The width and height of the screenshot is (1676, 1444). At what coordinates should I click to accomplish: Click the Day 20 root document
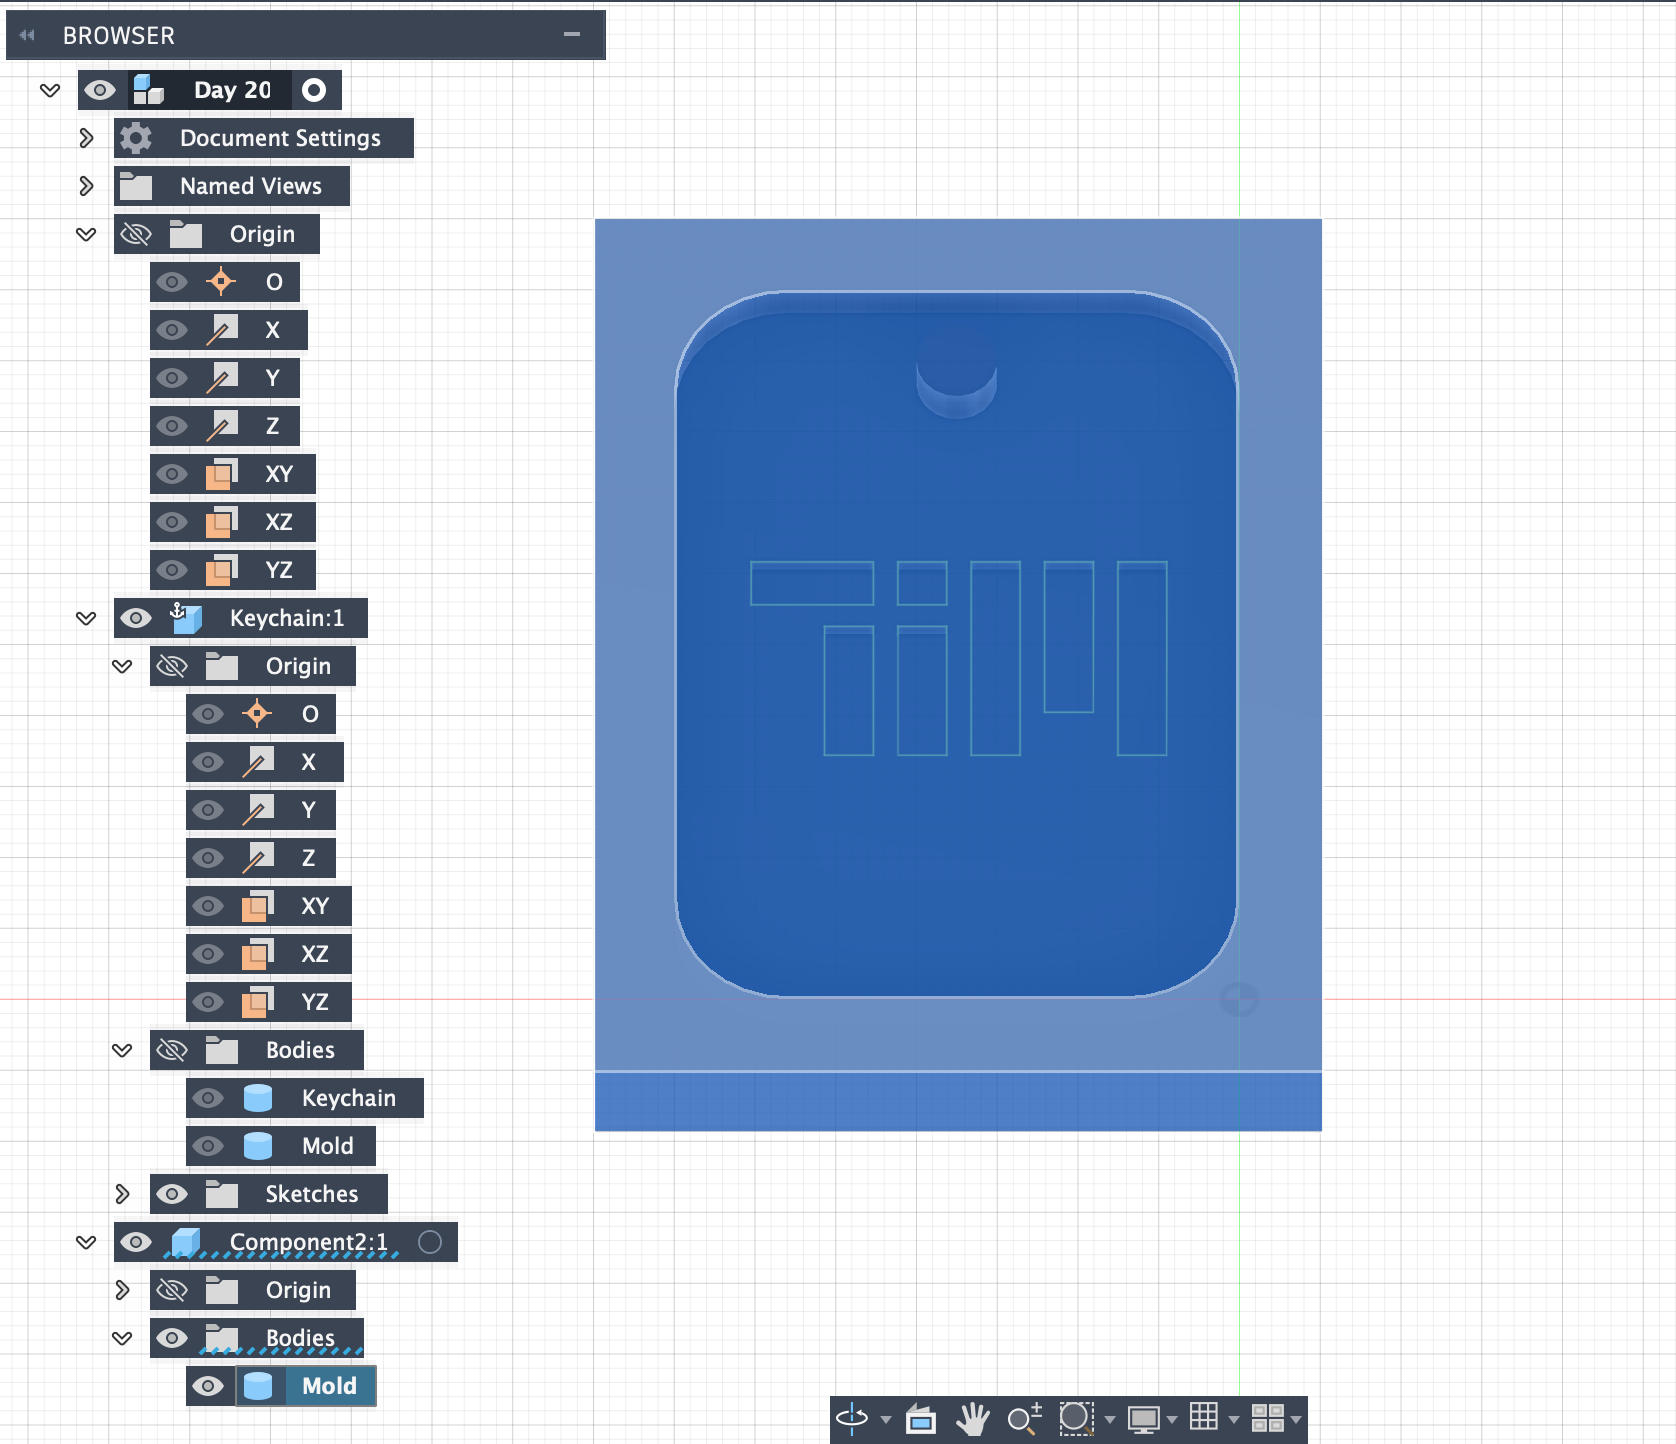tap(232, 90)
